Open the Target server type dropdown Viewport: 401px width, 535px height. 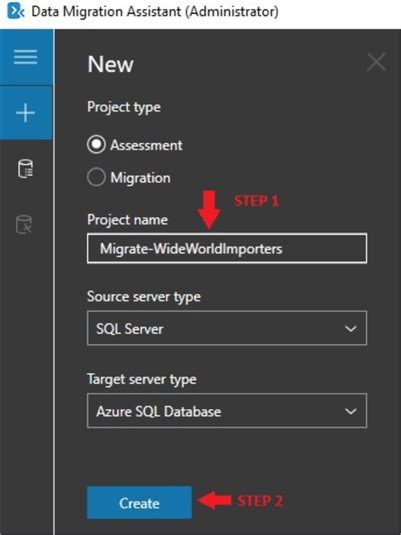(x=227, y=411)
